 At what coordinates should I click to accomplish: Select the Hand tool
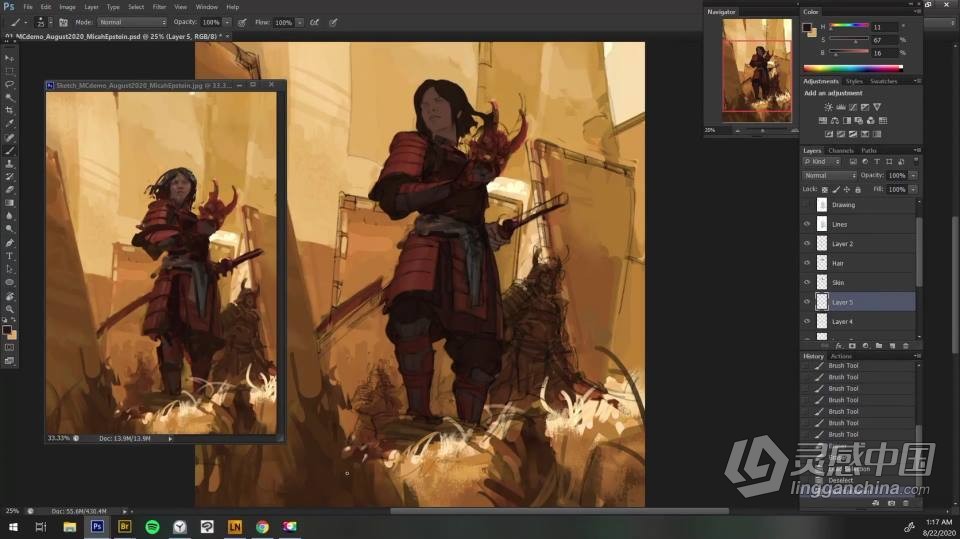click(x=9, y=296)
